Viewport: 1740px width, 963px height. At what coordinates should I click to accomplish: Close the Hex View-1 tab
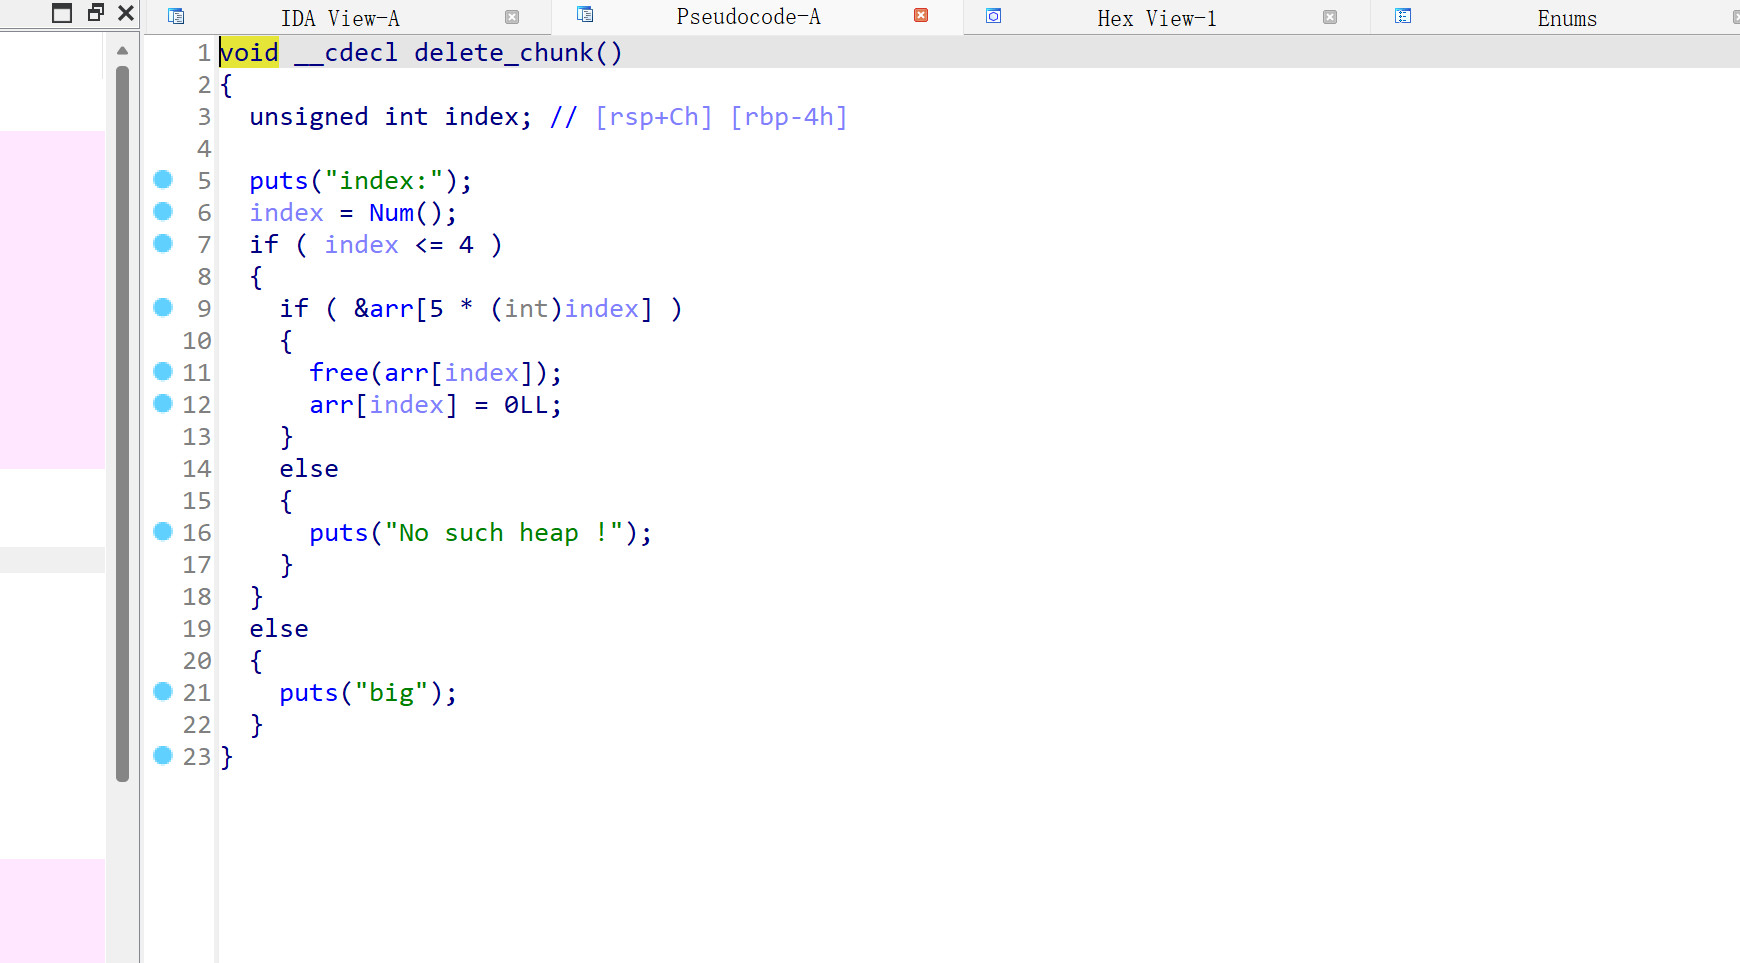coord(1330,17)
